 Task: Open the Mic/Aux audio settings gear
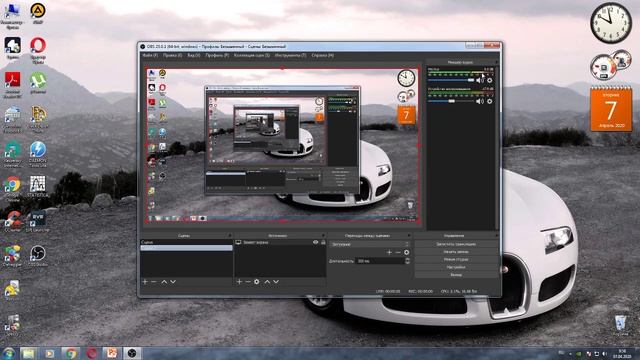point(489,80)
